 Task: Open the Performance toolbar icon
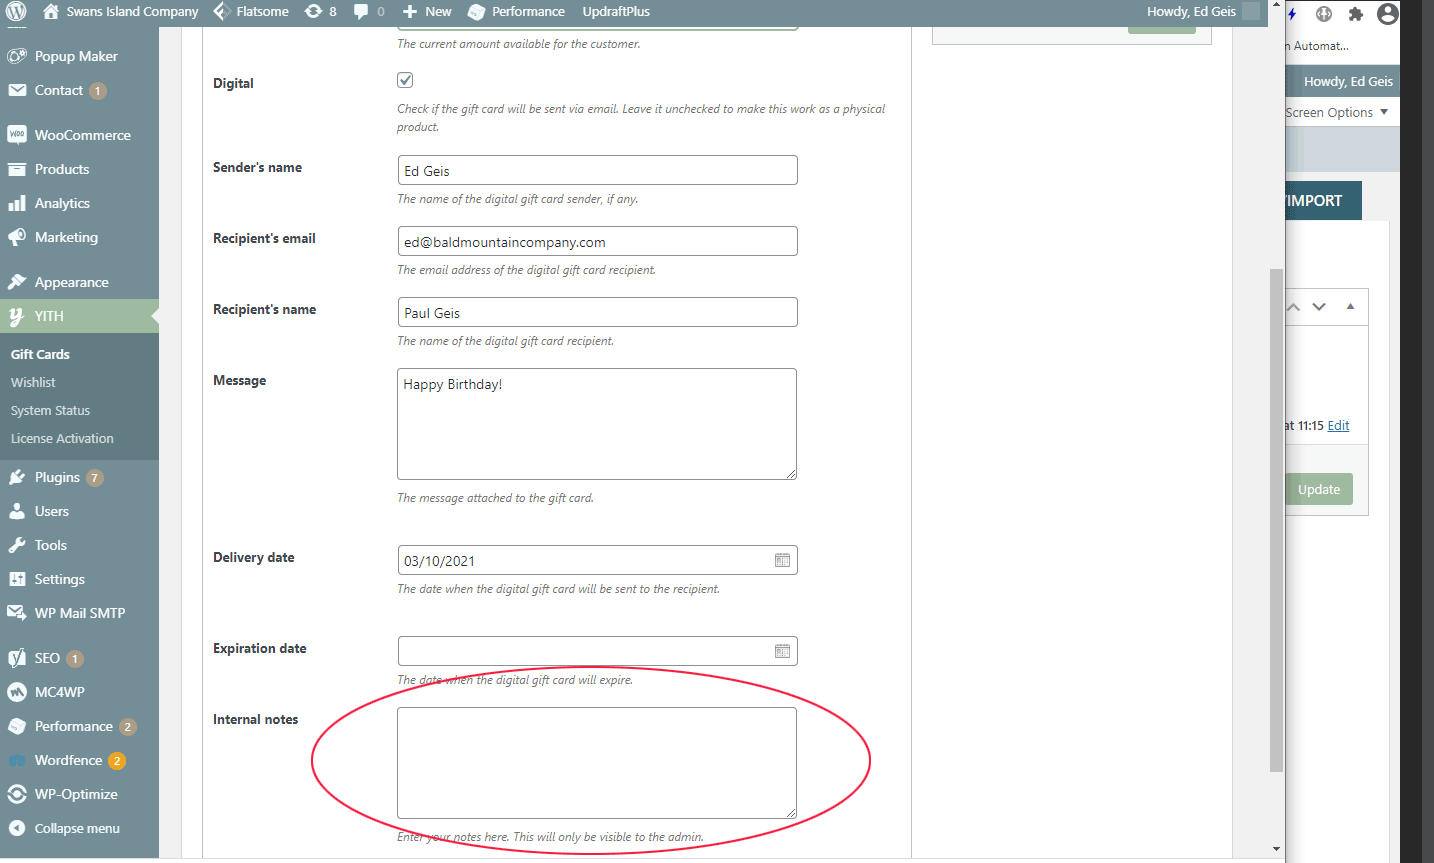(x=477, y=12)
